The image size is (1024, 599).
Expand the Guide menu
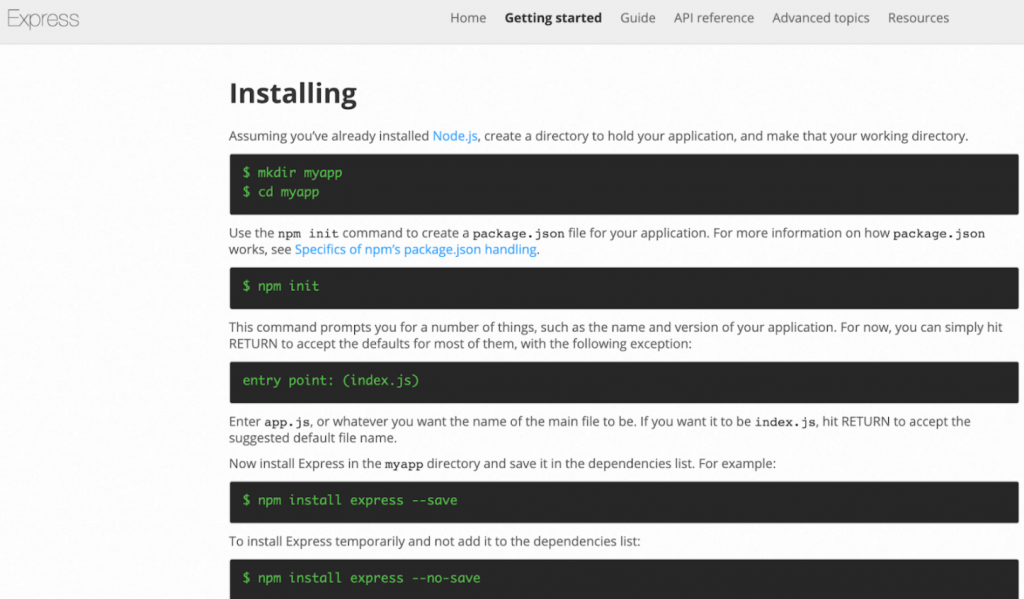click(638, 18)
